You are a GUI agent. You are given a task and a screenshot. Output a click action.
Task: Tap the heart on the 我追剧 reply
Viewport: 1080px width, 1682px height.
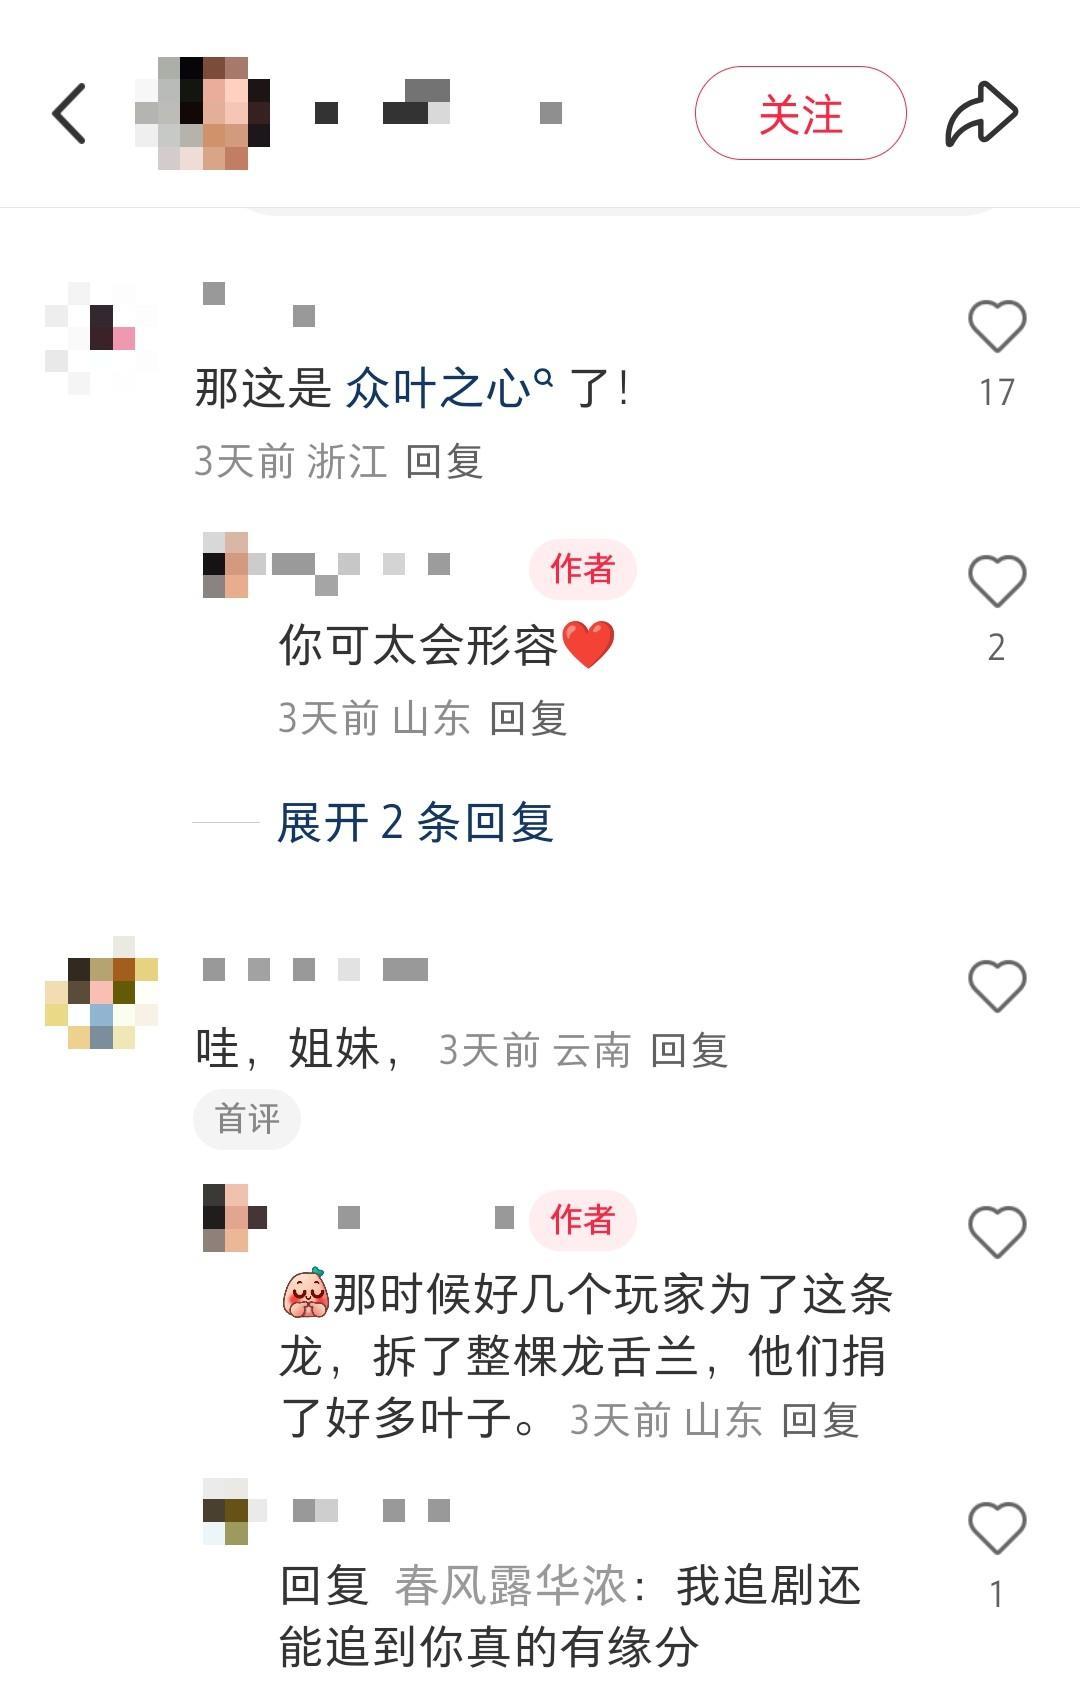(x=997, y=1528)
